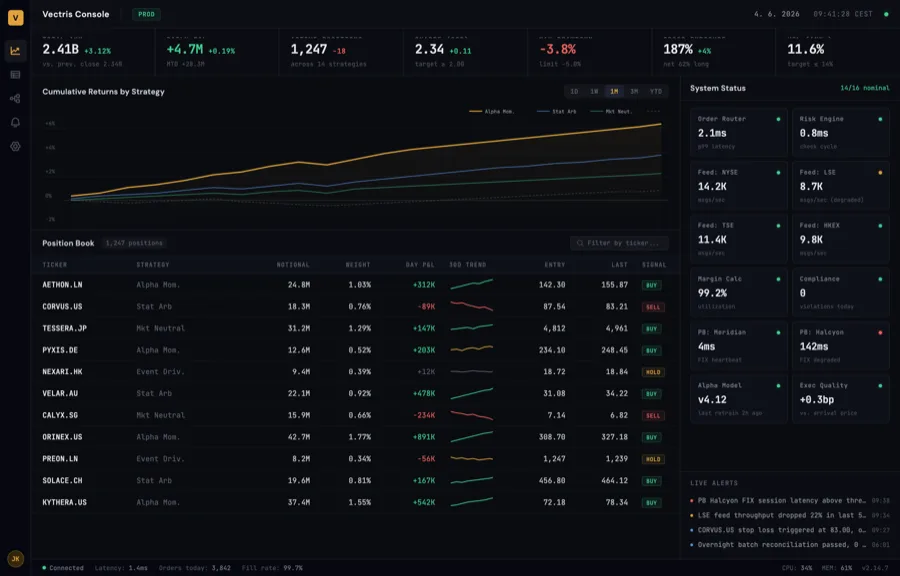This screenshot has height=576, width=900.
Task: Toggle the Alpha Mom. legend series
Action: click(x=492, y=112)
